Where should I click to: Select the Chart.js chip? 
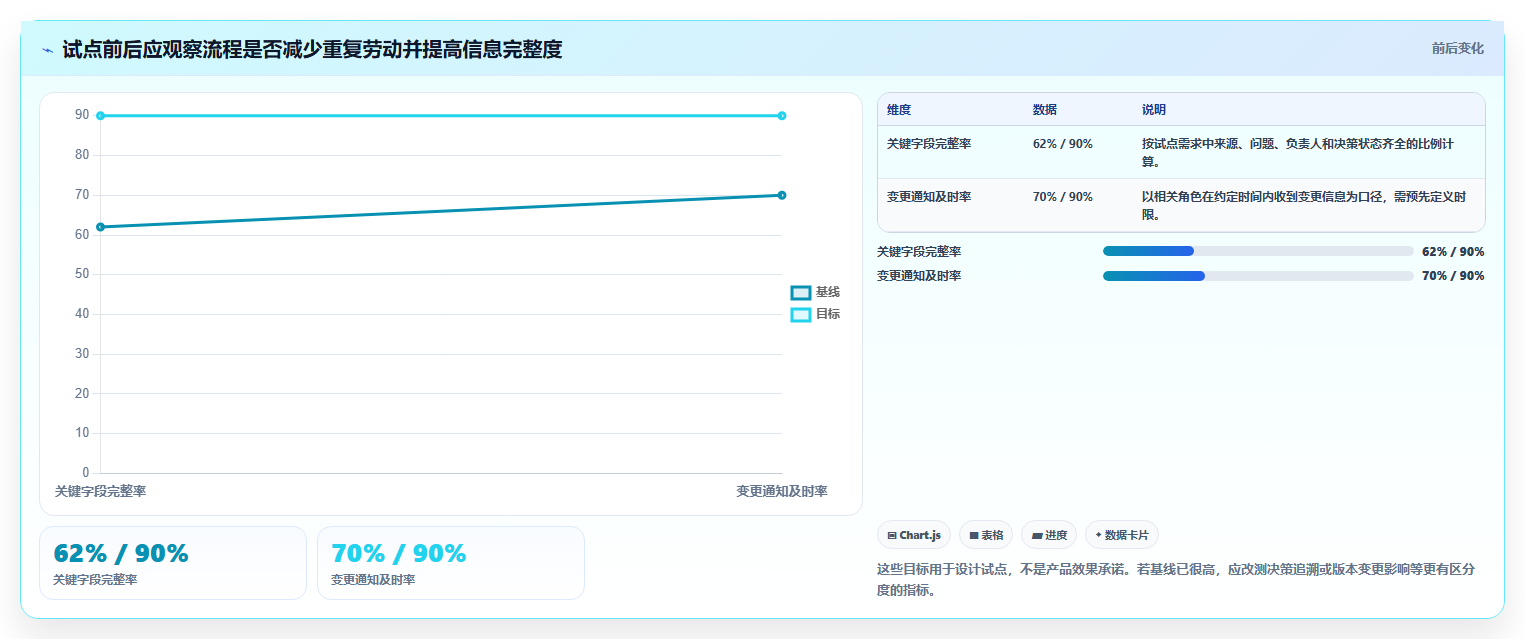click(913, 535)
